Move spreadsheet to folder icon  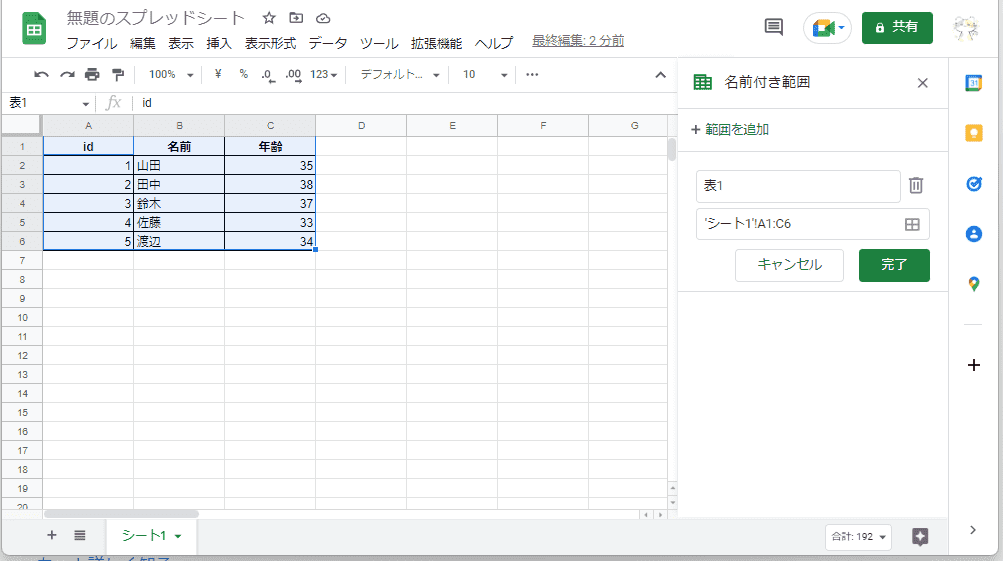[x=296, y=18]
